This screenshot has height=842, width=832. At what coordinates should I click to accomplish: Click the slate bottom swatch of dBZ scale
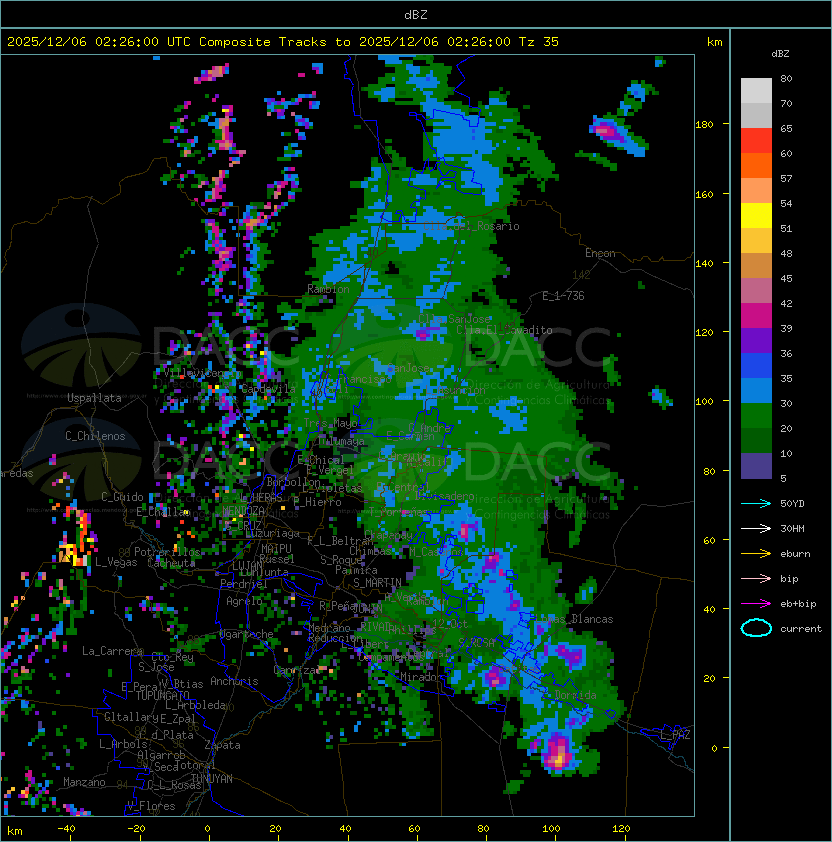[x=756, y=466]
